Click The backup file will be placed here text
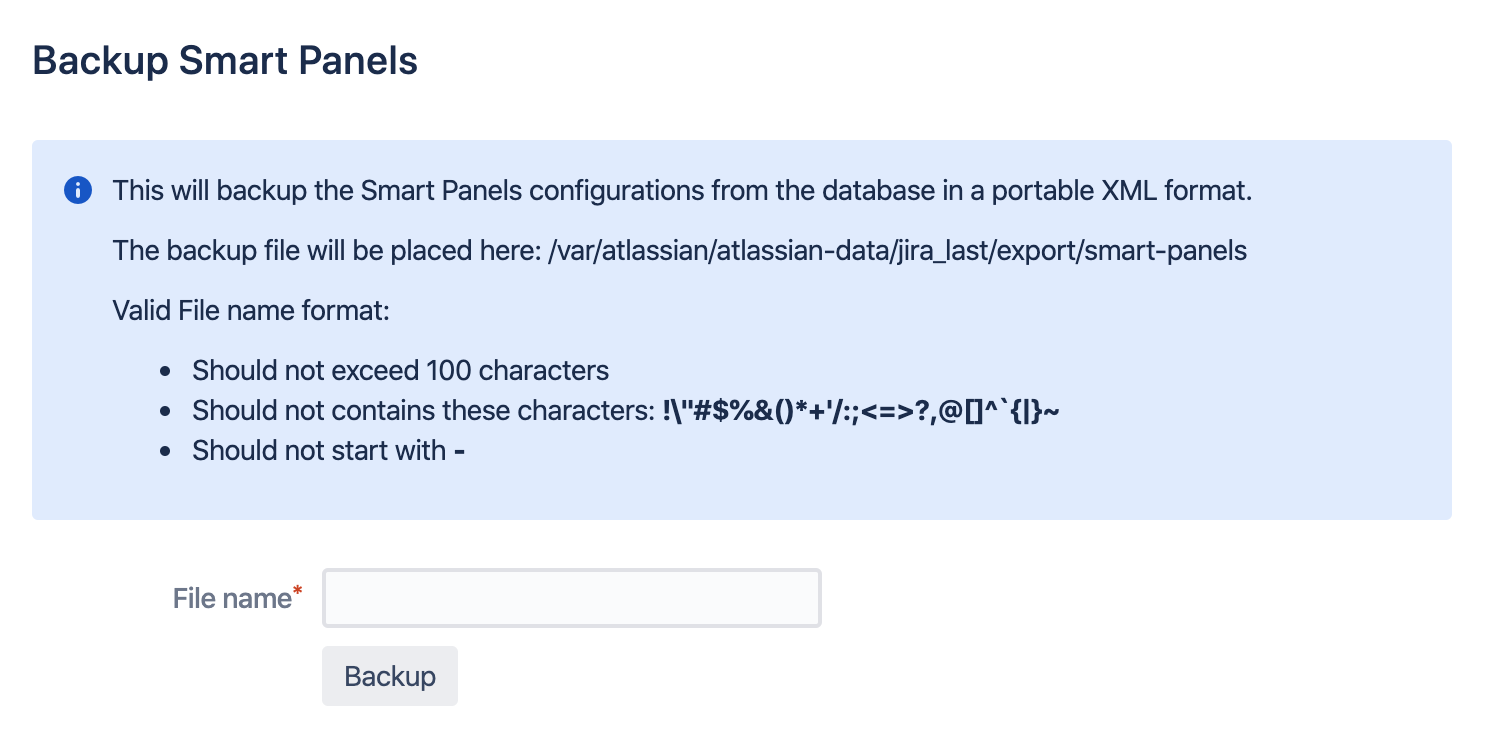 [328, 250]
